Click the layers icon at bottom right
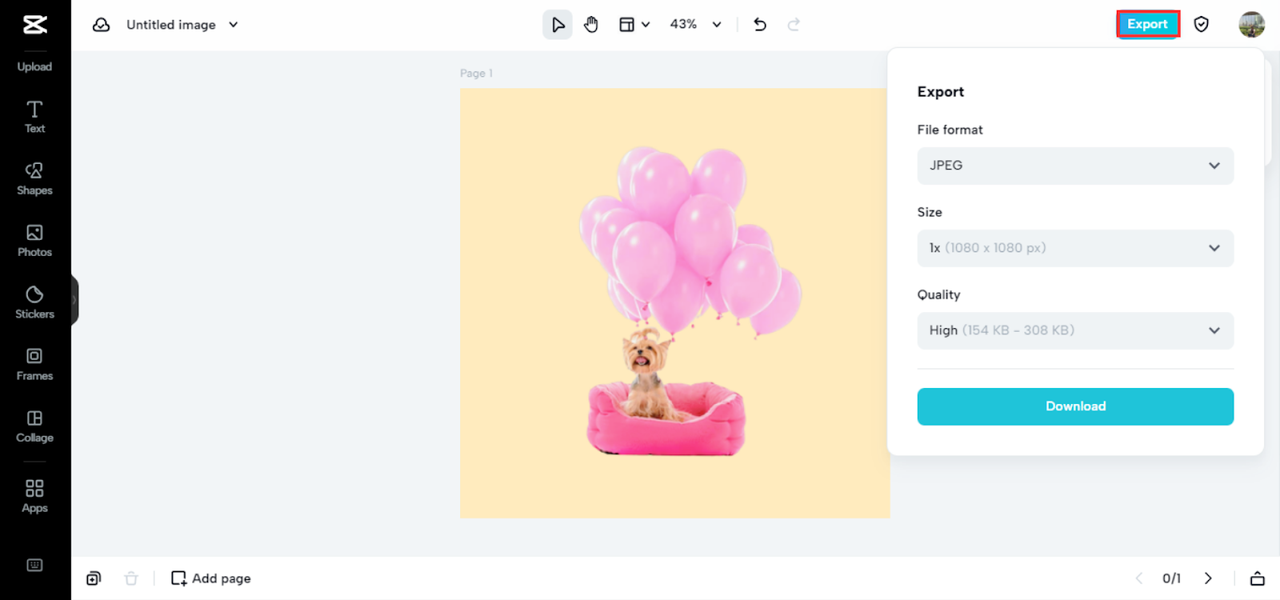Image resolution: width=1280 pixels, height=600 pixels. 1257,578
